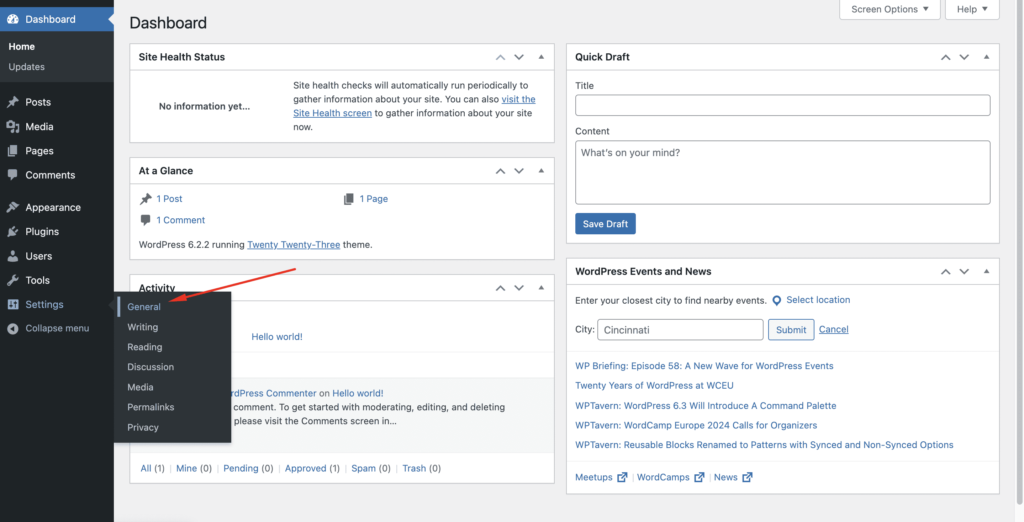
Task: Filter comments by Pending
Action: 240,468
